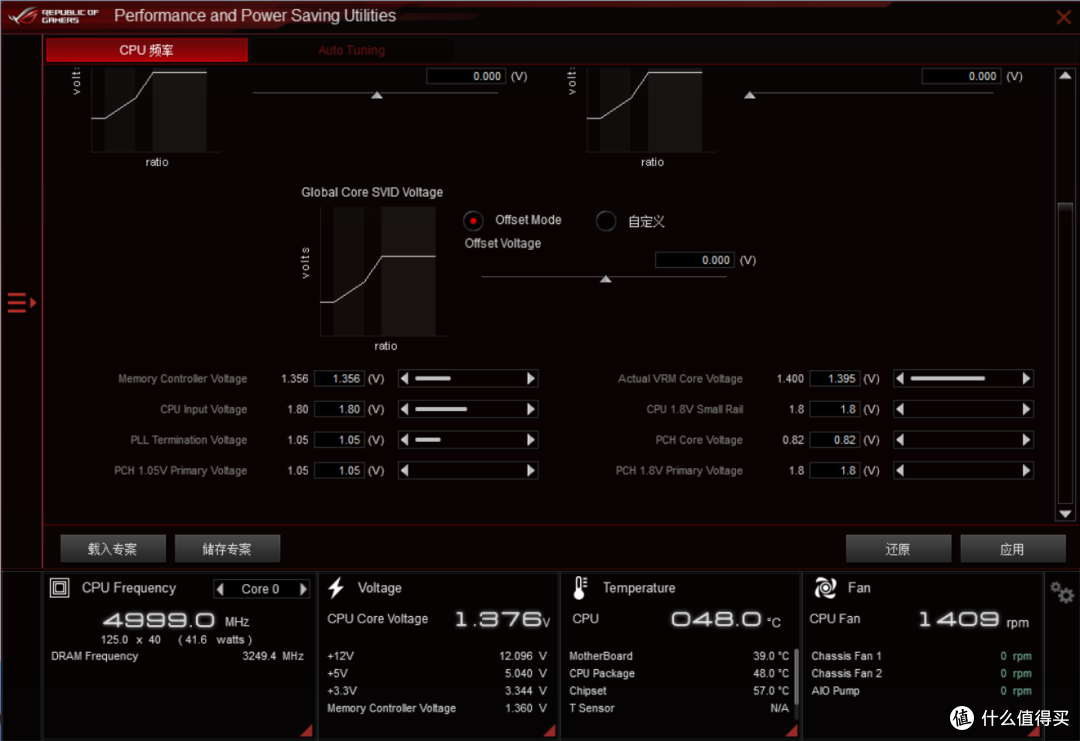Increase PCH Core Voltage with right arrow
This screenshot has height=741, width=1080.
click(x=1026, y=439)
